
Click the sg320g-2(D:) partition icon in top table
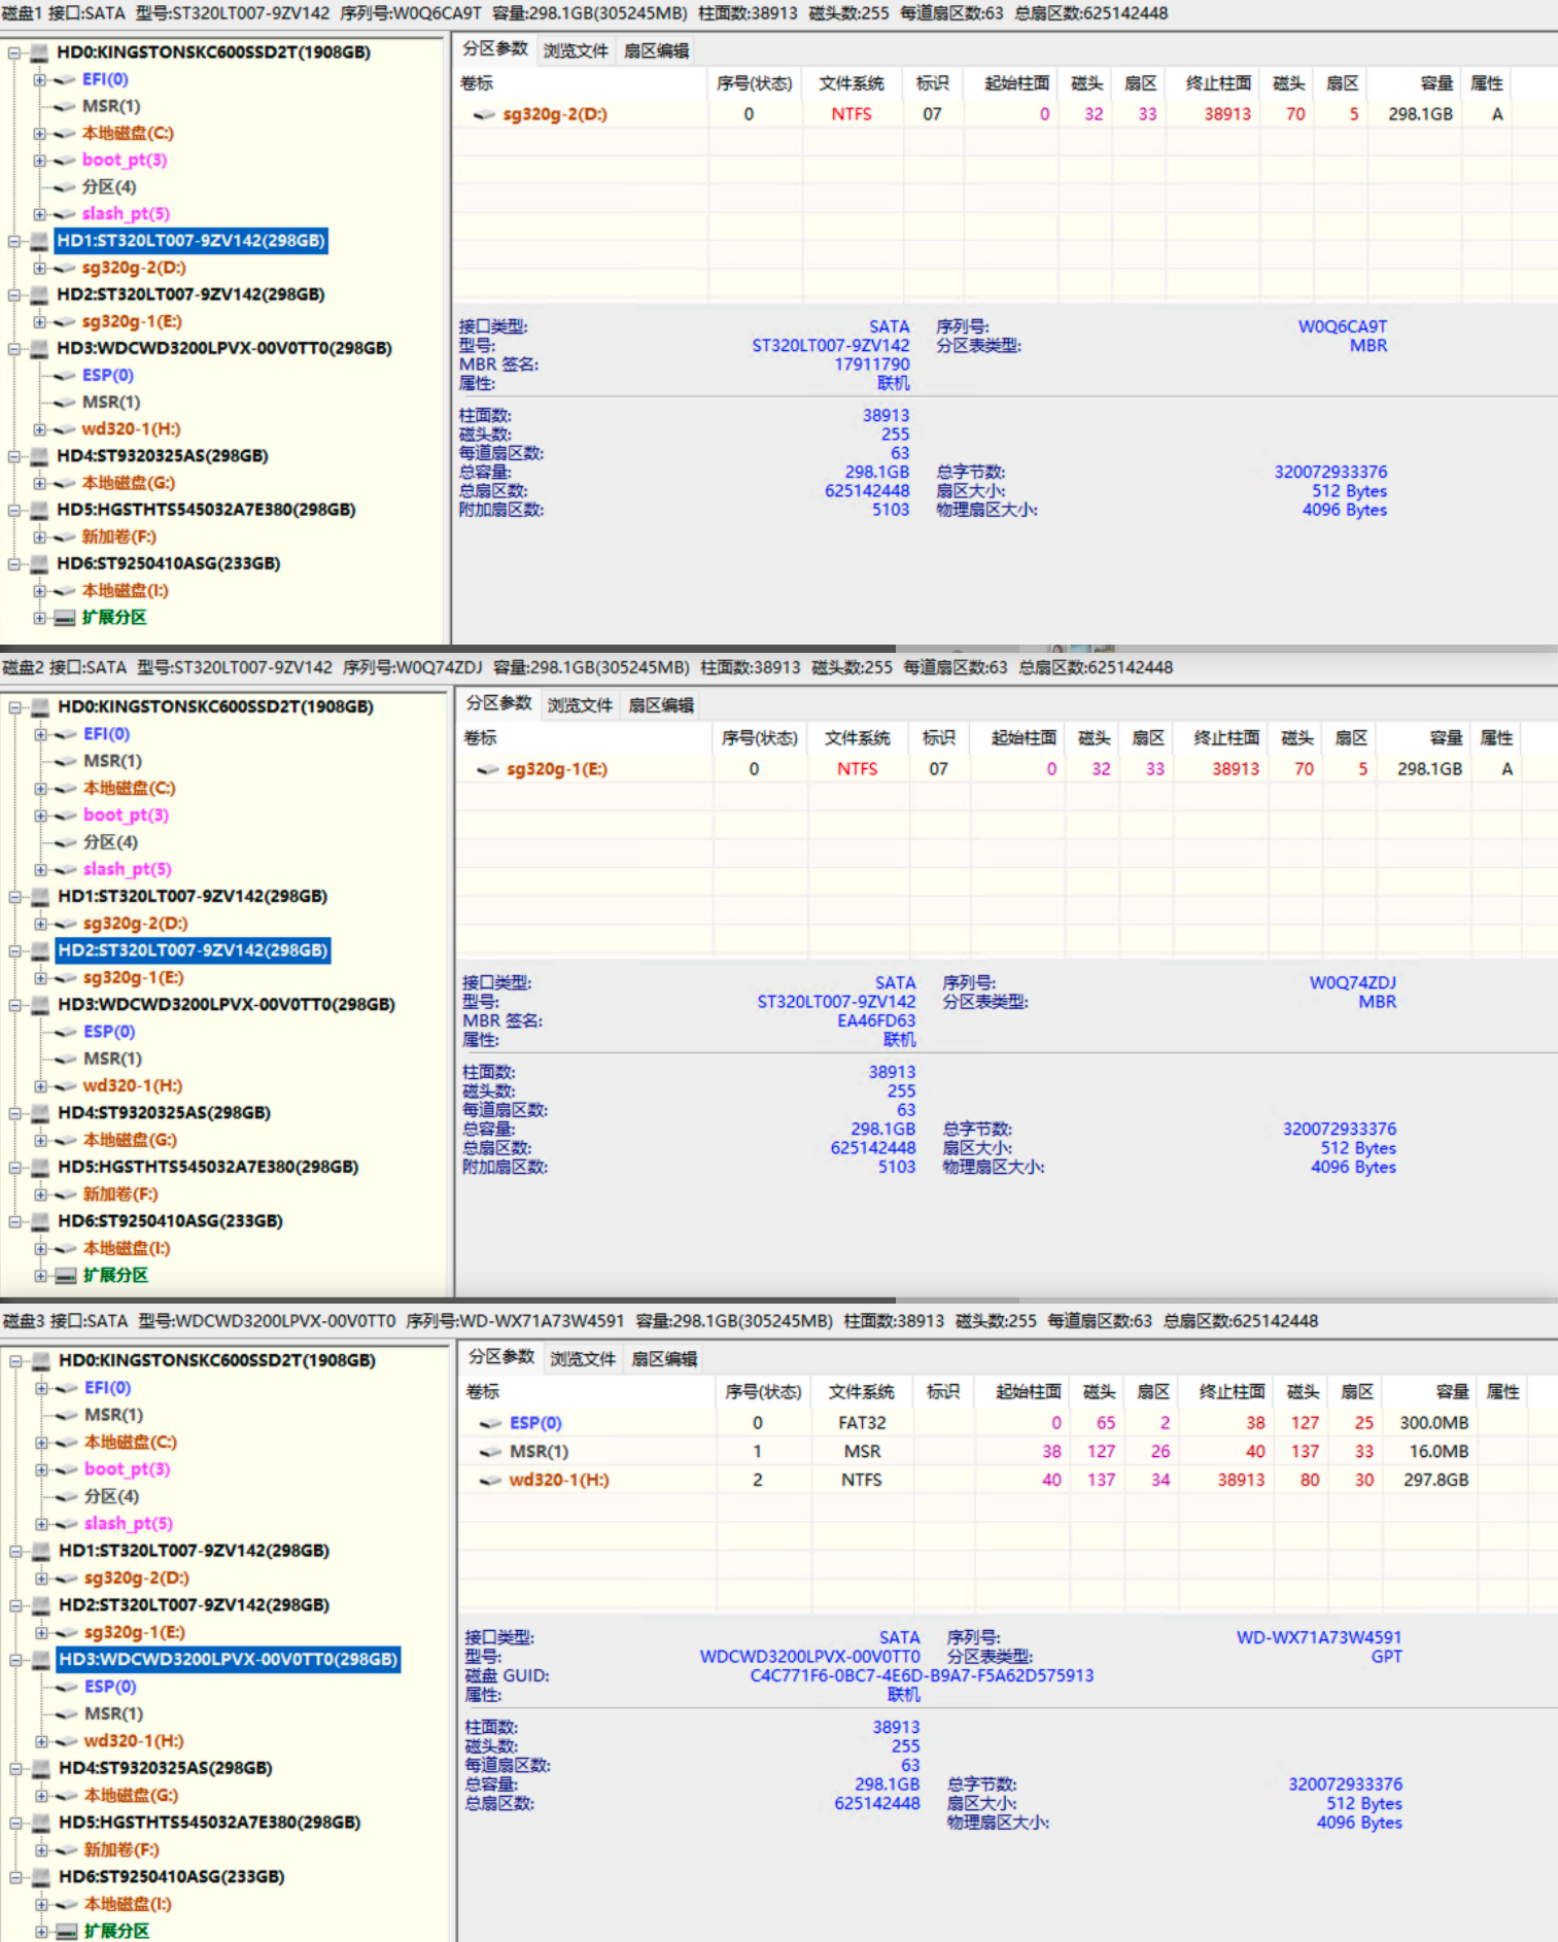[x=484, y=115]
